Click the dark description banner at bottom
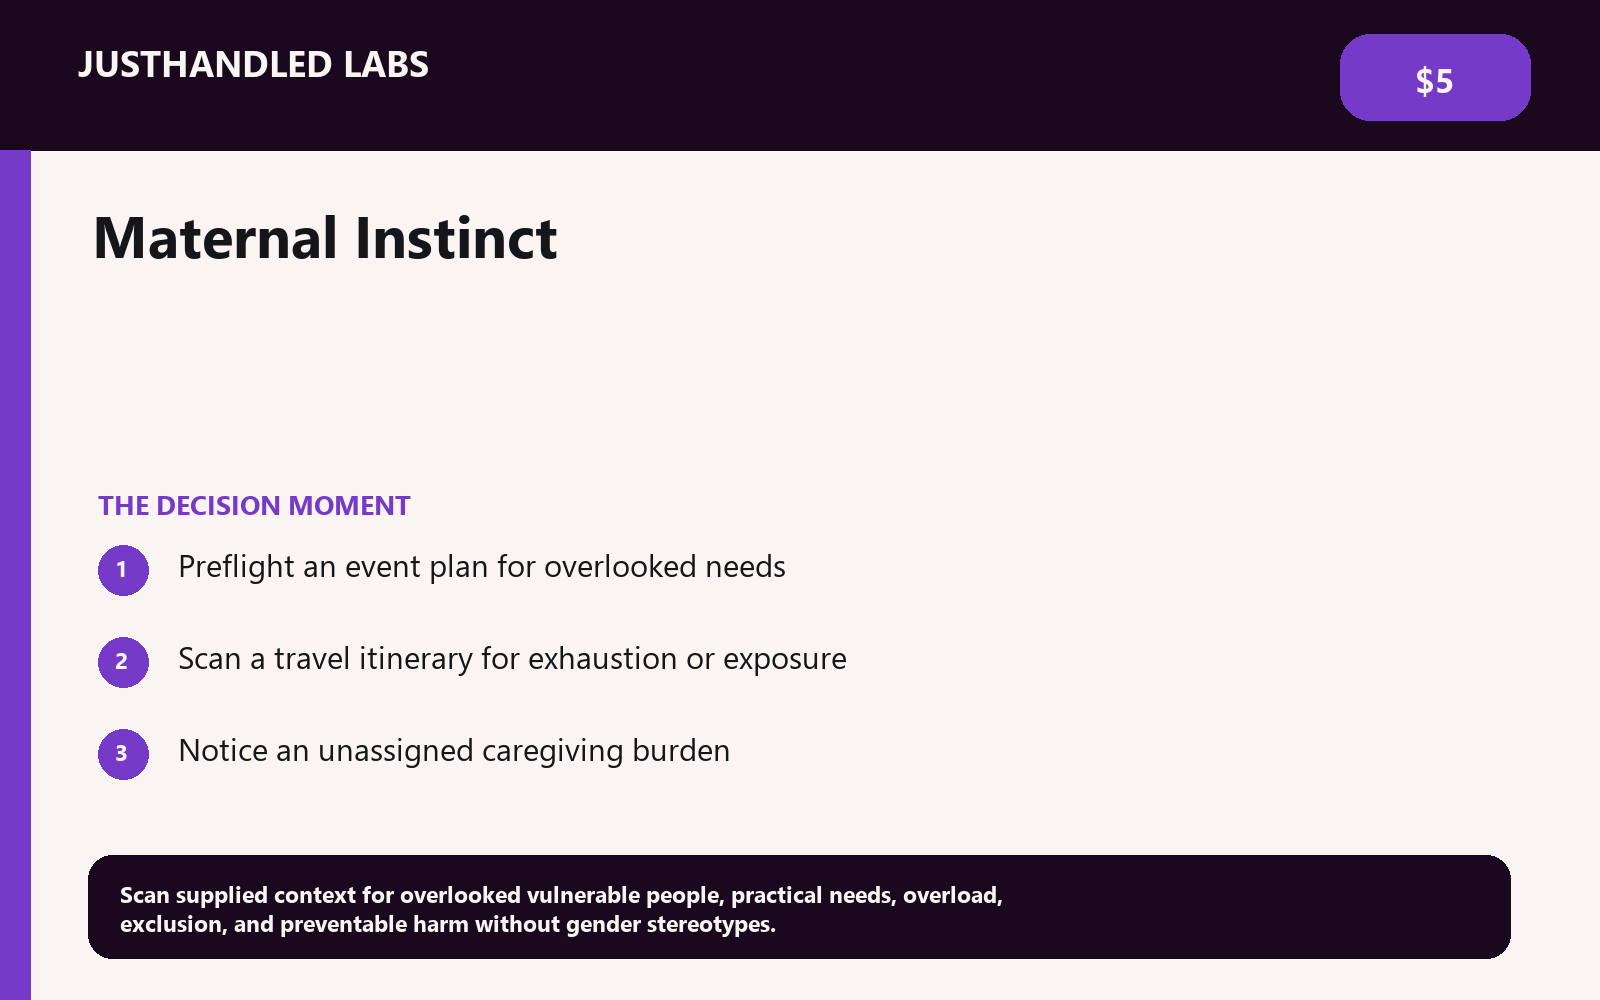The width and height of the screenshot is (1600, 1000). coord(799,907)
